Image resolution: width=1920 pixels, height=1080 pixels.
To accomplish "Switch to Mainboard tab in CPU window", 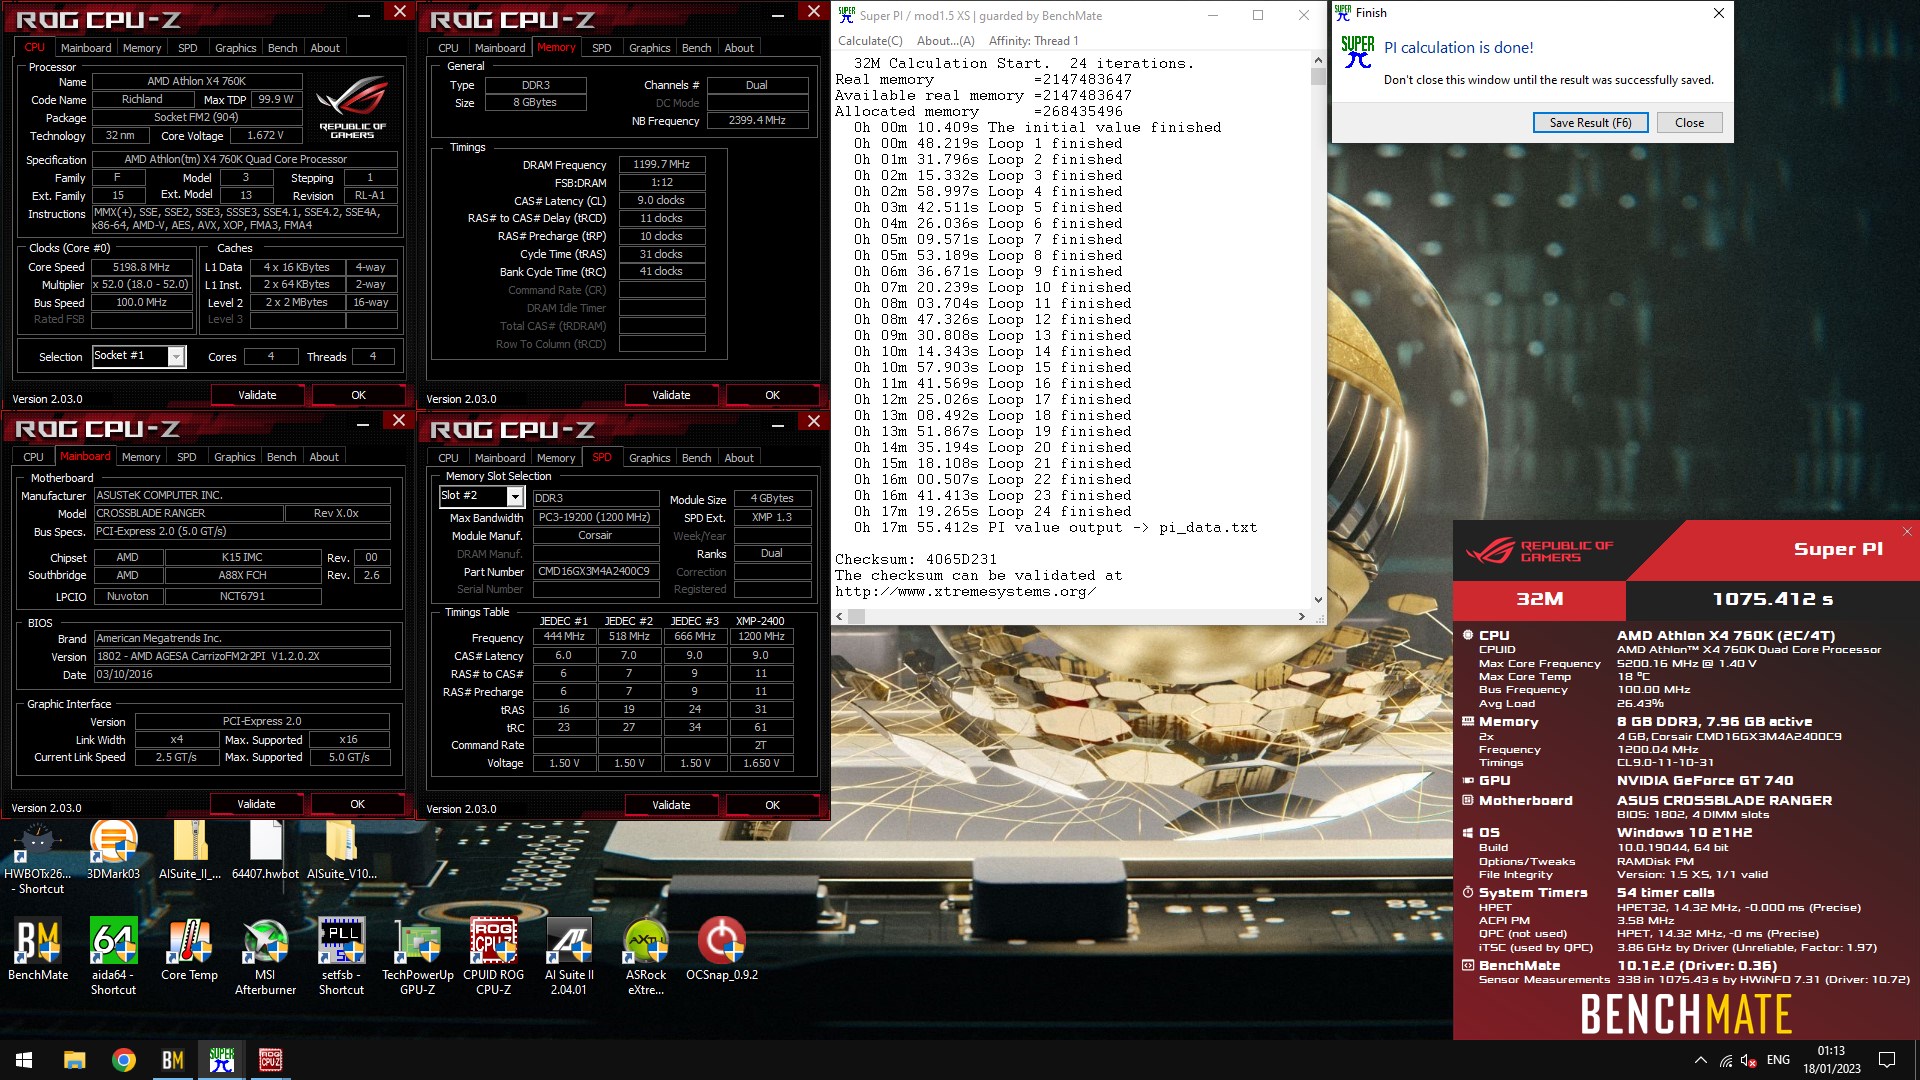I will click(86, 48).
